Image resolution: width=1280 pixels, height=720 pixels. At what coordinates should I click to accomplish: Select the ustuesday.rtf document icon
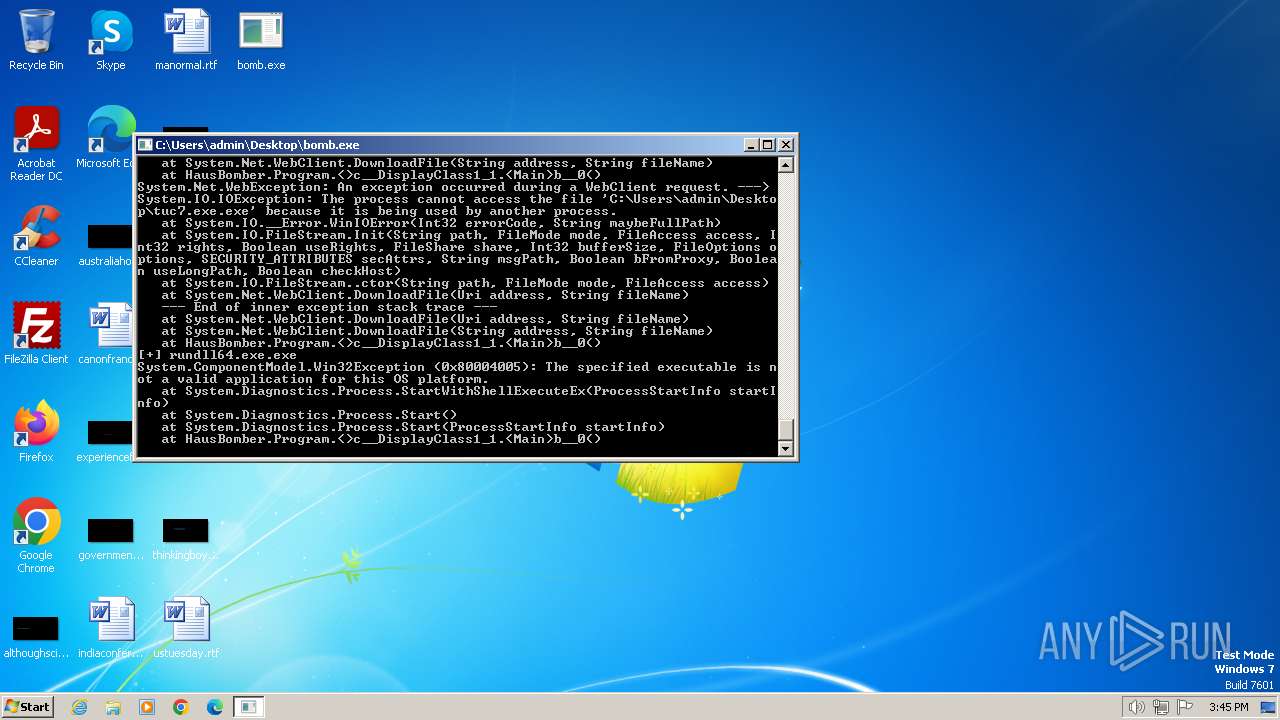coord(186,628)
